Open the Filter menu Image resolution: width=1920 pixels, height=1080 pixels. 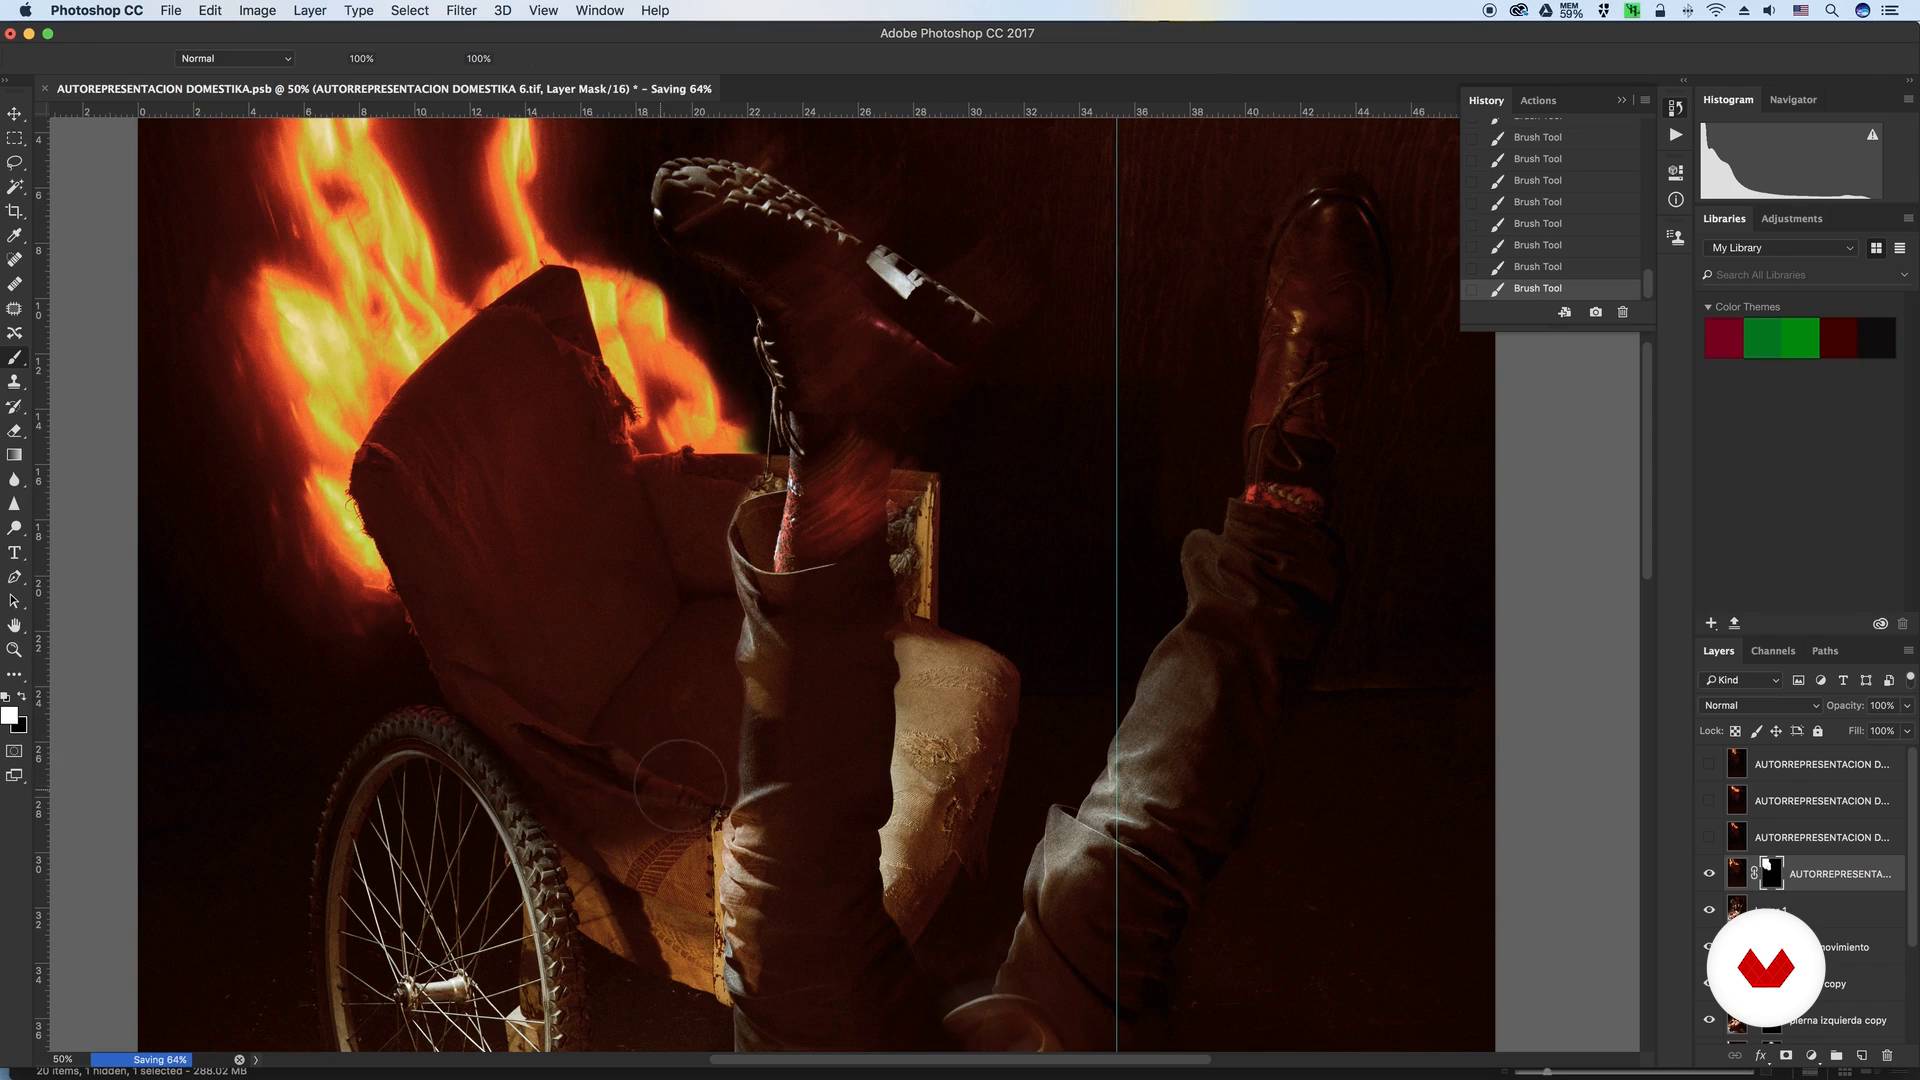[x=460, y=10]
